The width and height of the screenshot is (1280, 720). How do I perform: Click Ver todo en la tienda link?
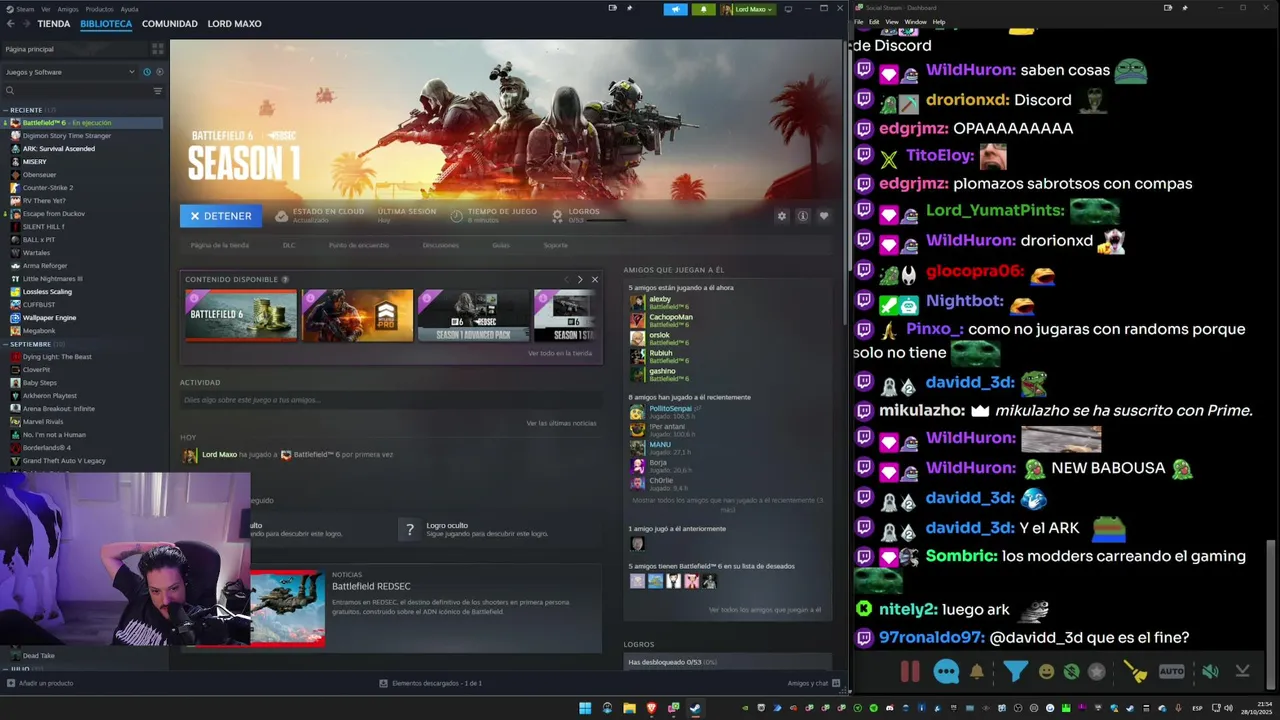click(560, 353)
